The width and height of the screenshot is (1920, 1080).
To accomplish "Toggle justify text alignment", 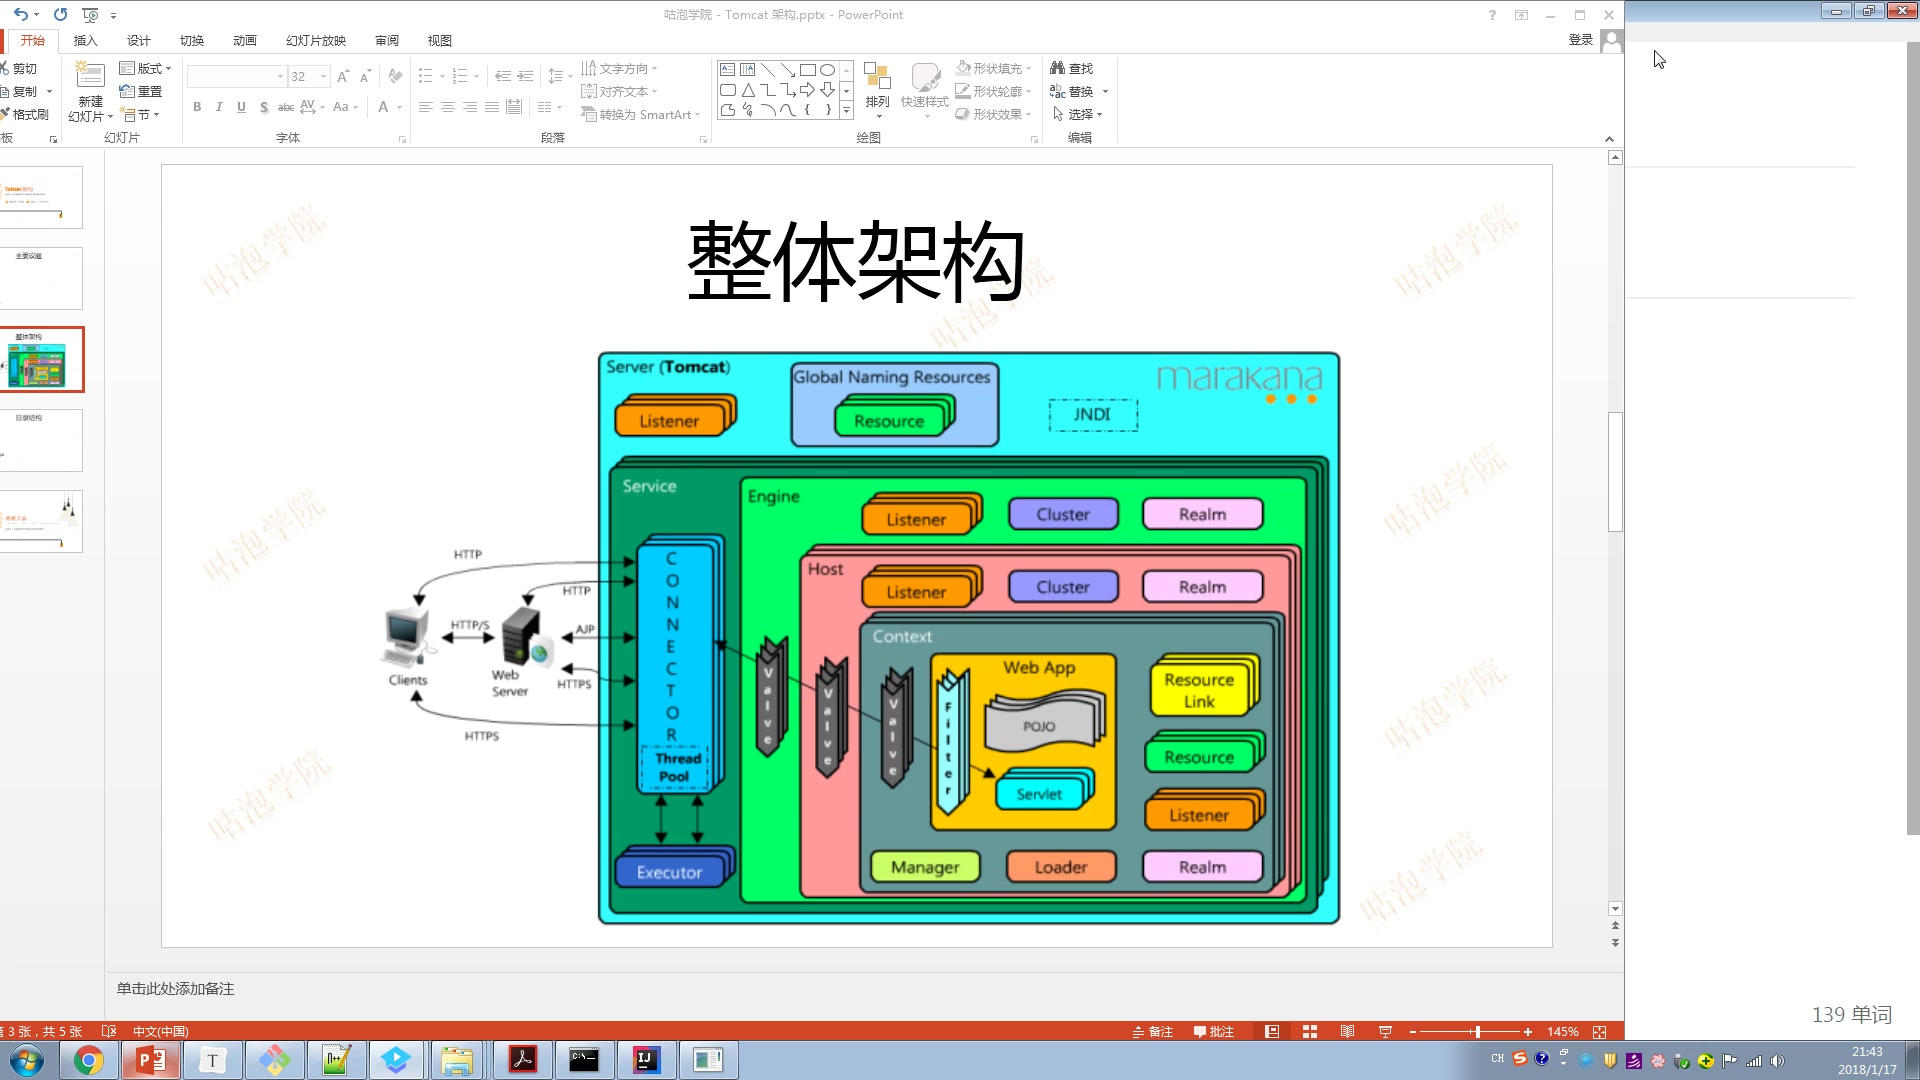I will click(492, 107).
